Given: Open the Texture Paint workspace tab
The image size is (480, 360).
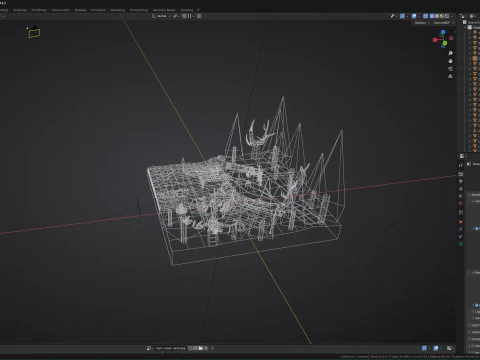Looking at the screenshot, I should [61, 10].
